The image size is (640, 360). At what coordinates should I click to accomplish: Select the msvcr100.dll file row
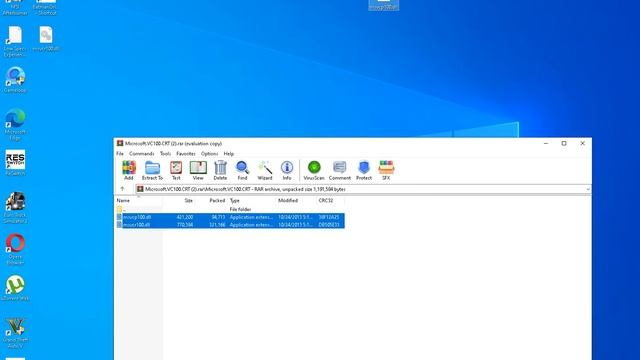tap(230, 225)
